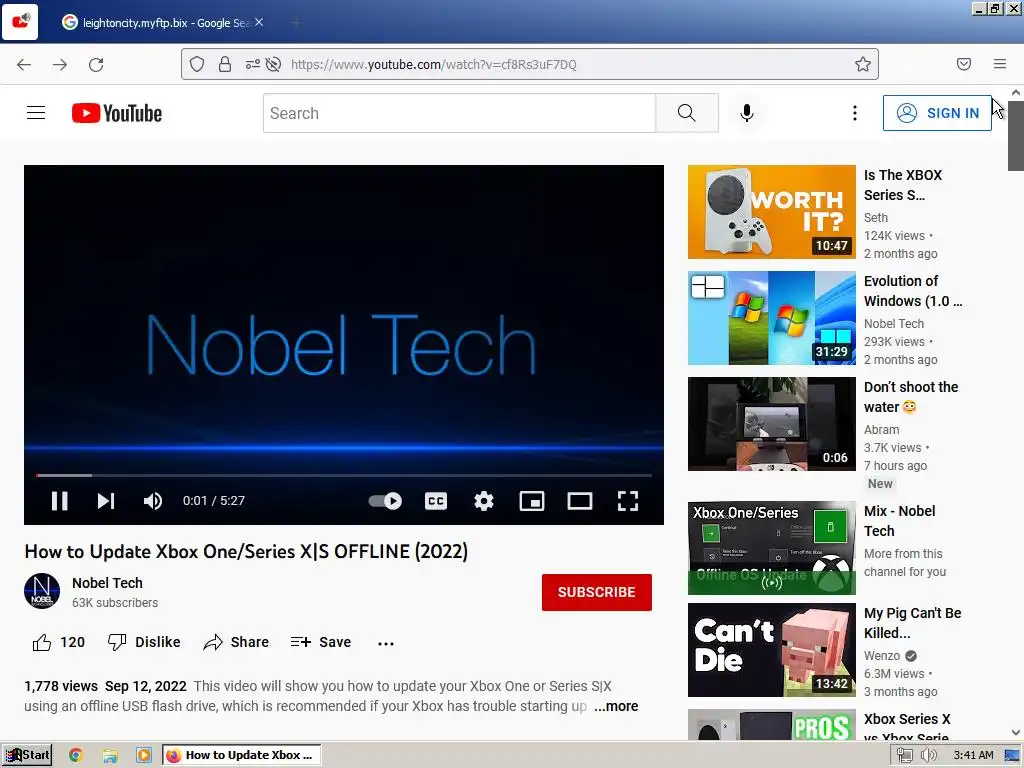Dislike the video

(144, 643)
